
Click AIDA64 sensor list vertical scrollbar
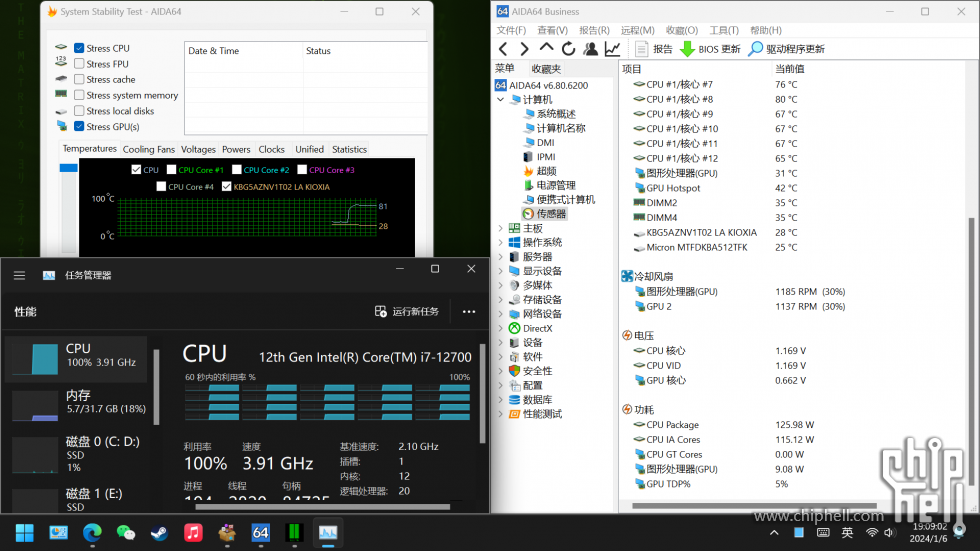[971, 350]
